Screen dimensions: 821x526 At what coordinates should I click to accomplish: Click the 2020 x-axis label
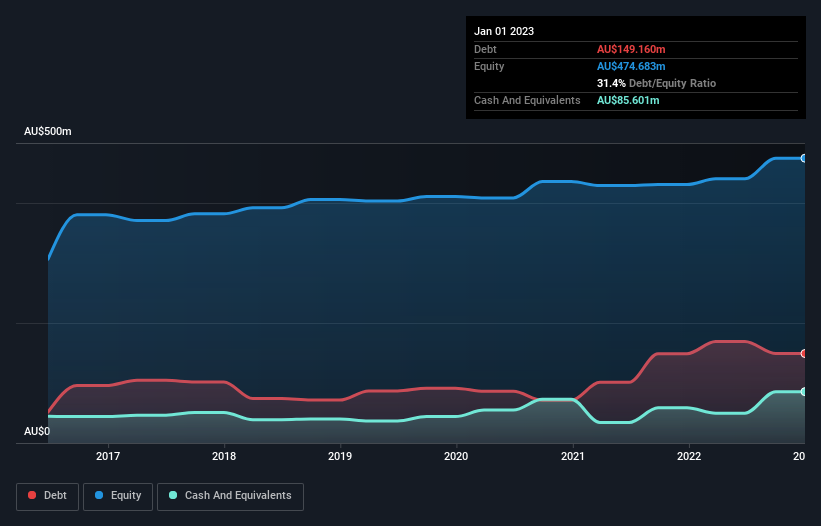coord(456,456)
